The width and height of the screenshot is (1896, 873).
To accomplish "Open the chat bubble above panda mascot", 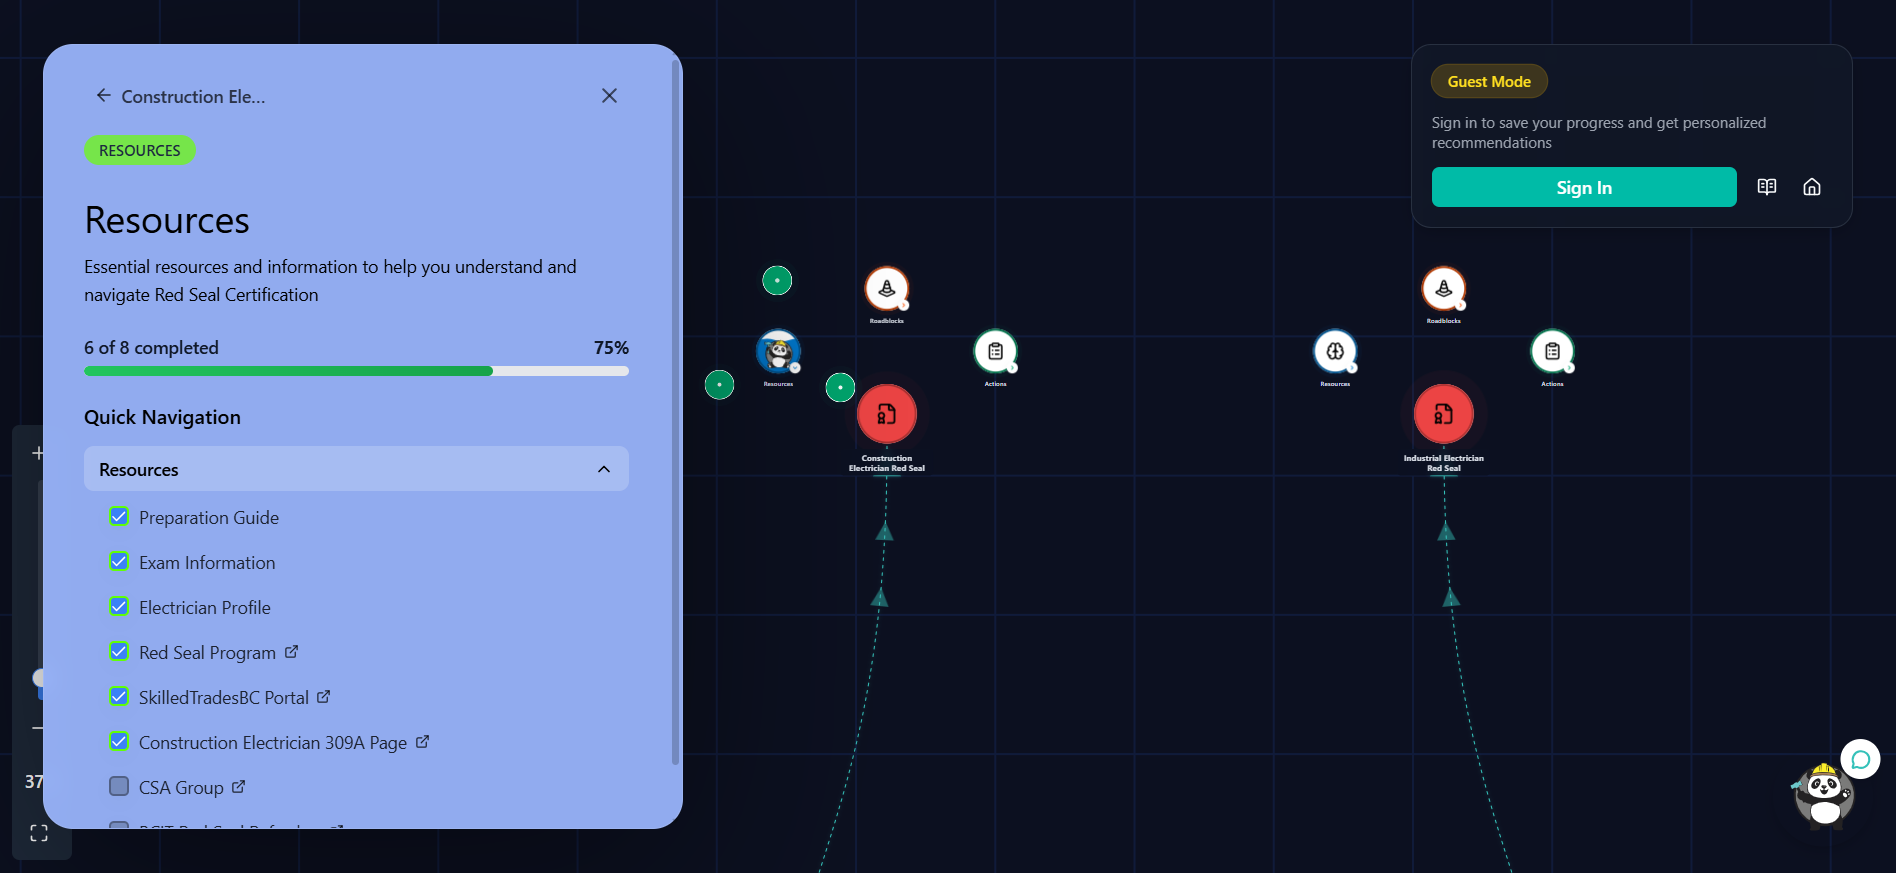I will point(1860,760).
